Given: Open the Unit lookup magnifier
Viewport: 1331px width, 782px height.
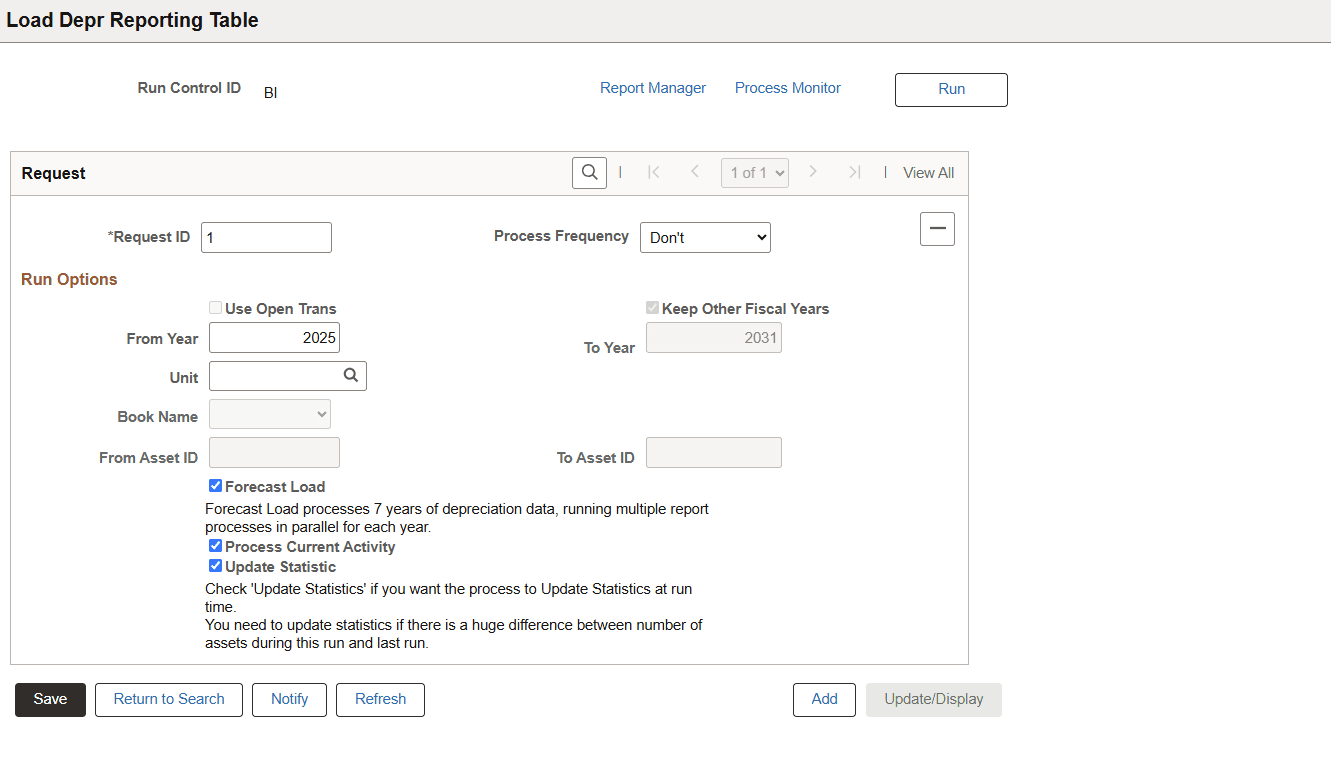Looking at the screenshot, I should click(x=351, y=374).
